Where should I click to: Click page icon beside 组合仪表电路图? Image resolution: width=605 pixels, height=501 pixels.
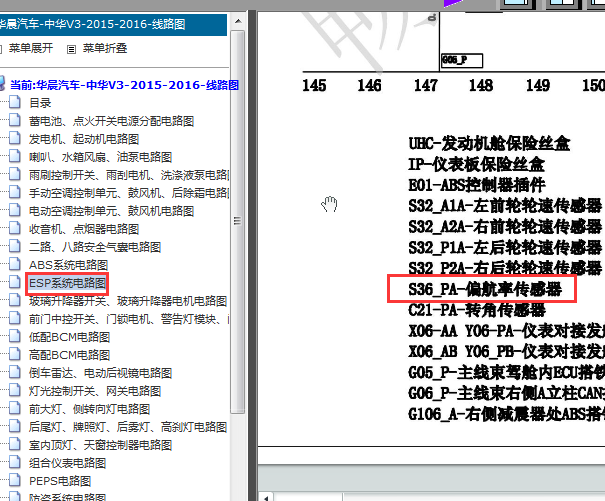(x=15, y=462)
